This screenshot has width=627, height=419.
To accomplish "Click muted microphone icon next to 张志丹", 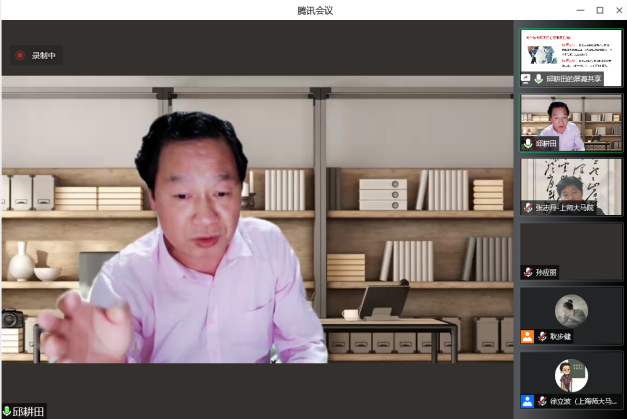I will [528, 208].
